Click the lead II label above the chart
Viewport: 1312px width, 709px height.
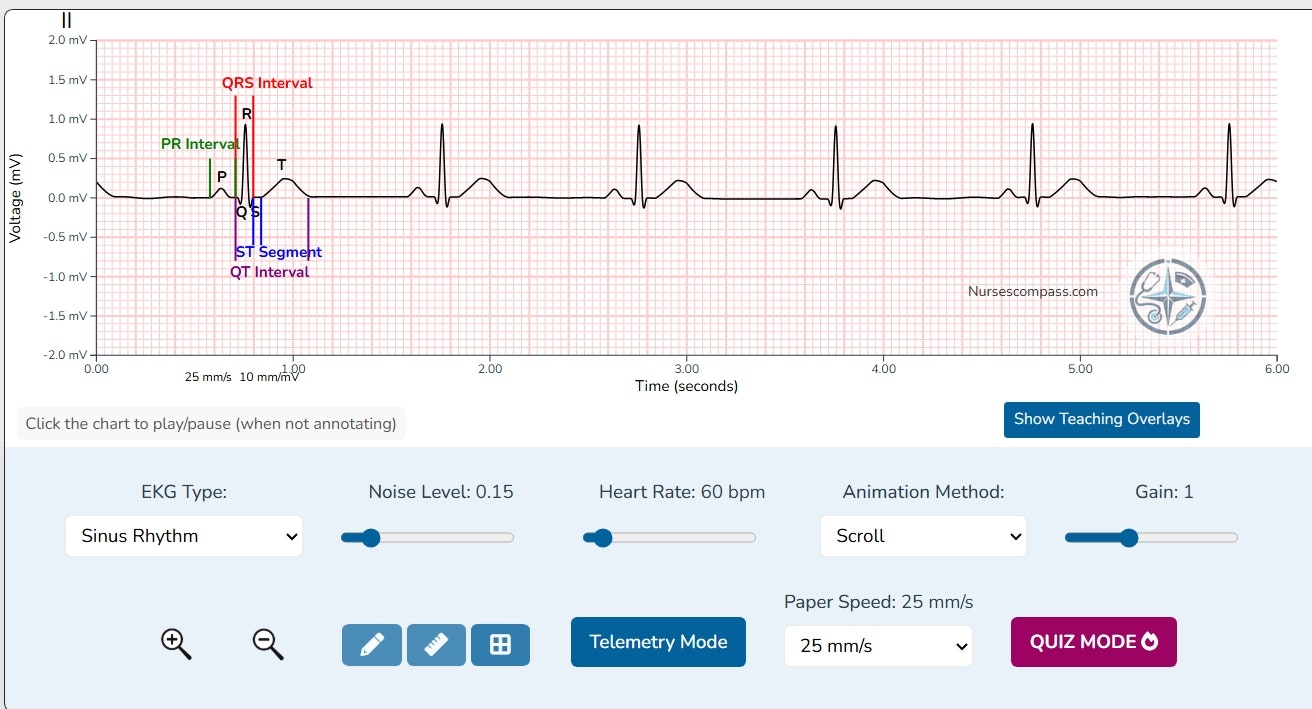pyautogui.click(x=65, y=19)
